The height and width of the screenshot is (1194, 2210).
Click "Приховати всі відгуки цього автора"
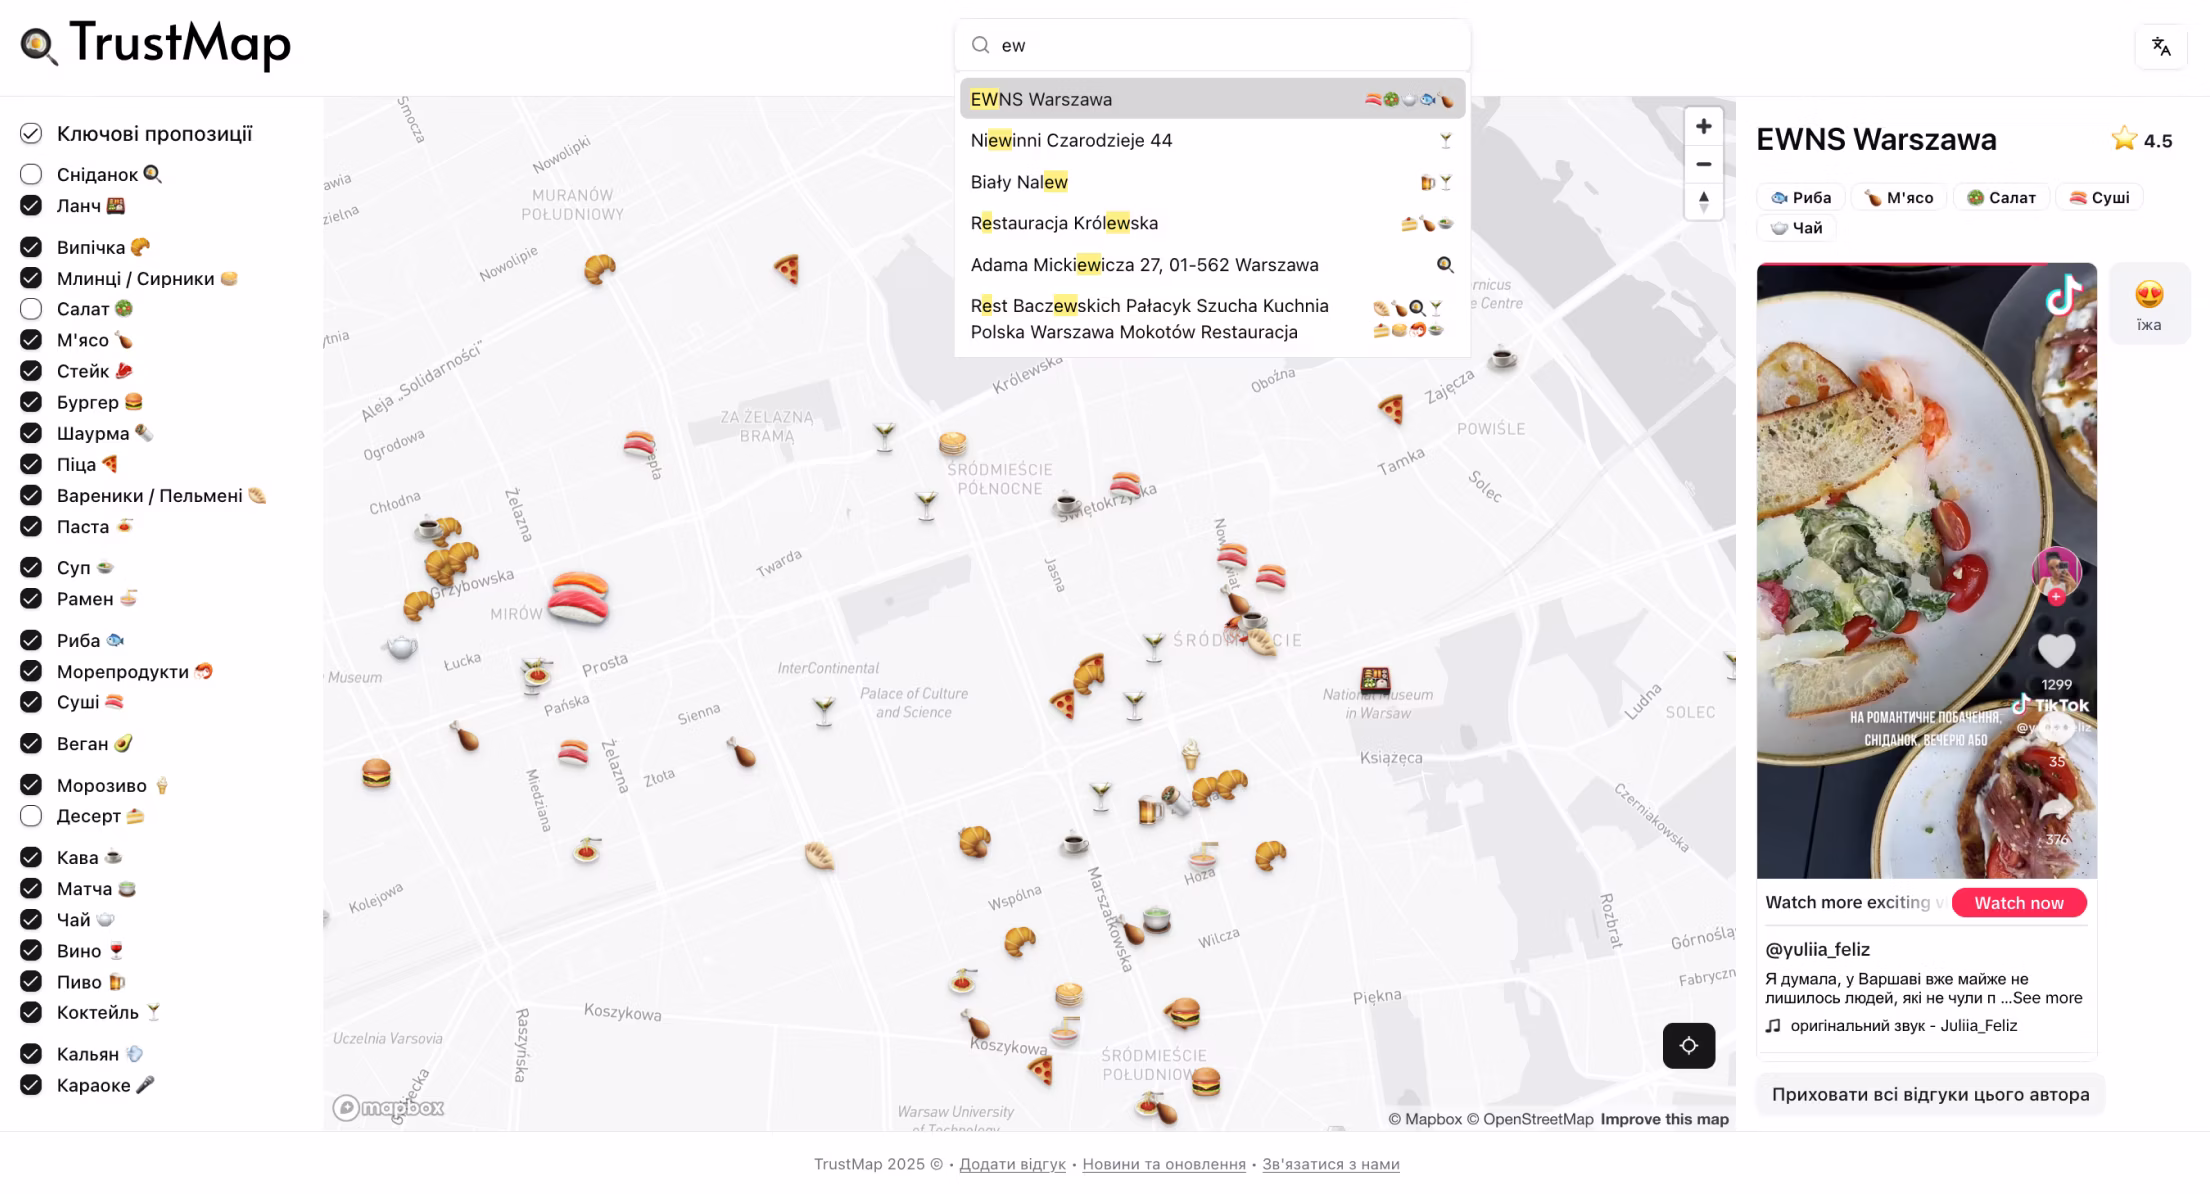pyautogui.click(x=1927, y=1094)
